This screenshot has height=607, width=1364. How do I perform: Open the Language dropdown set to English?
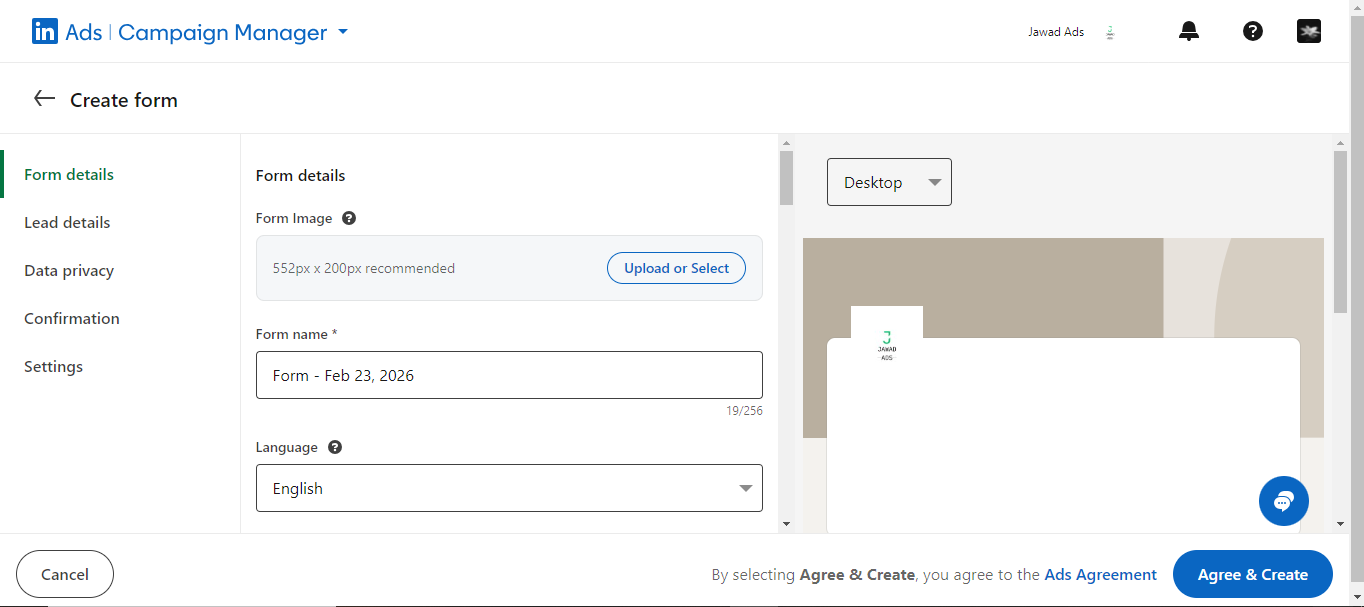coord(509,488)
